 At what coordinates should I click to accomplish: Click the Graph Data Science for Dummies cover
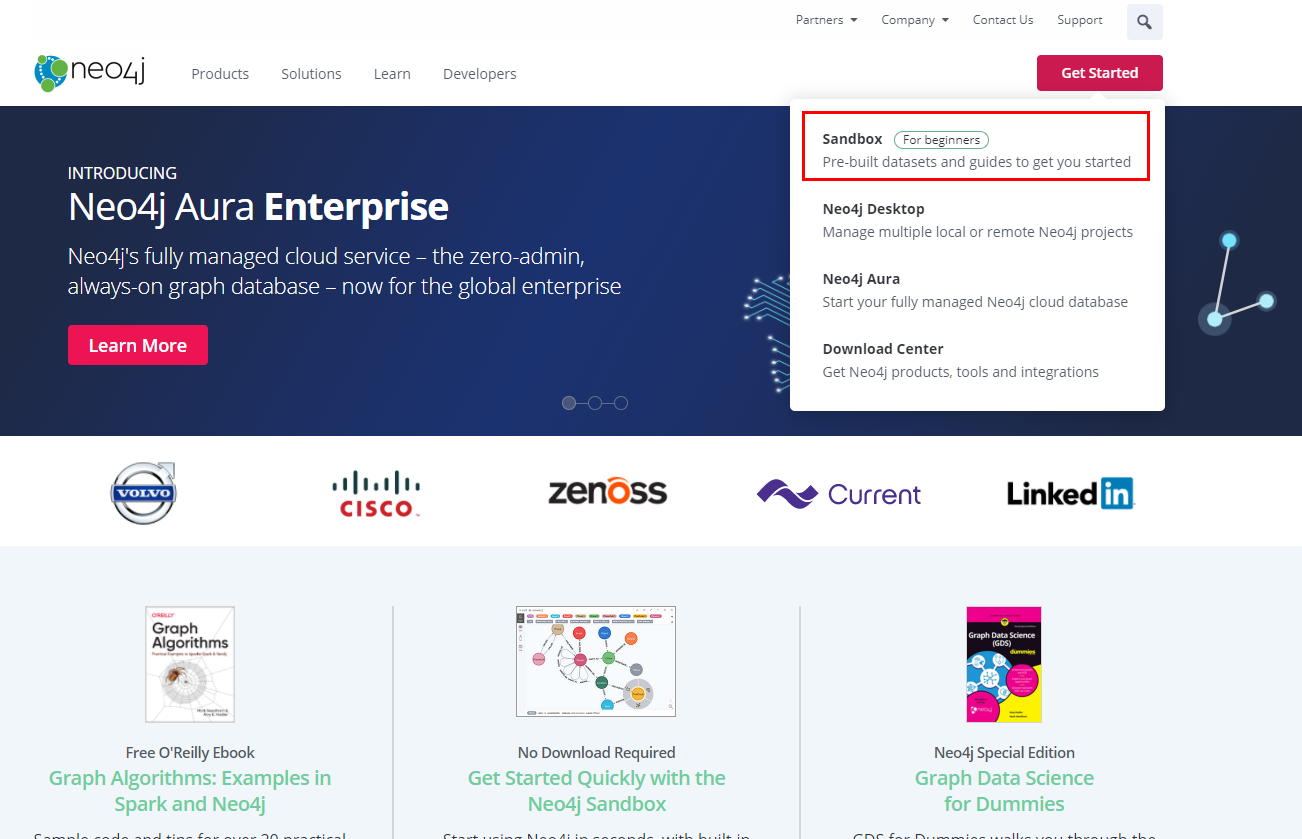[1004, 664]
